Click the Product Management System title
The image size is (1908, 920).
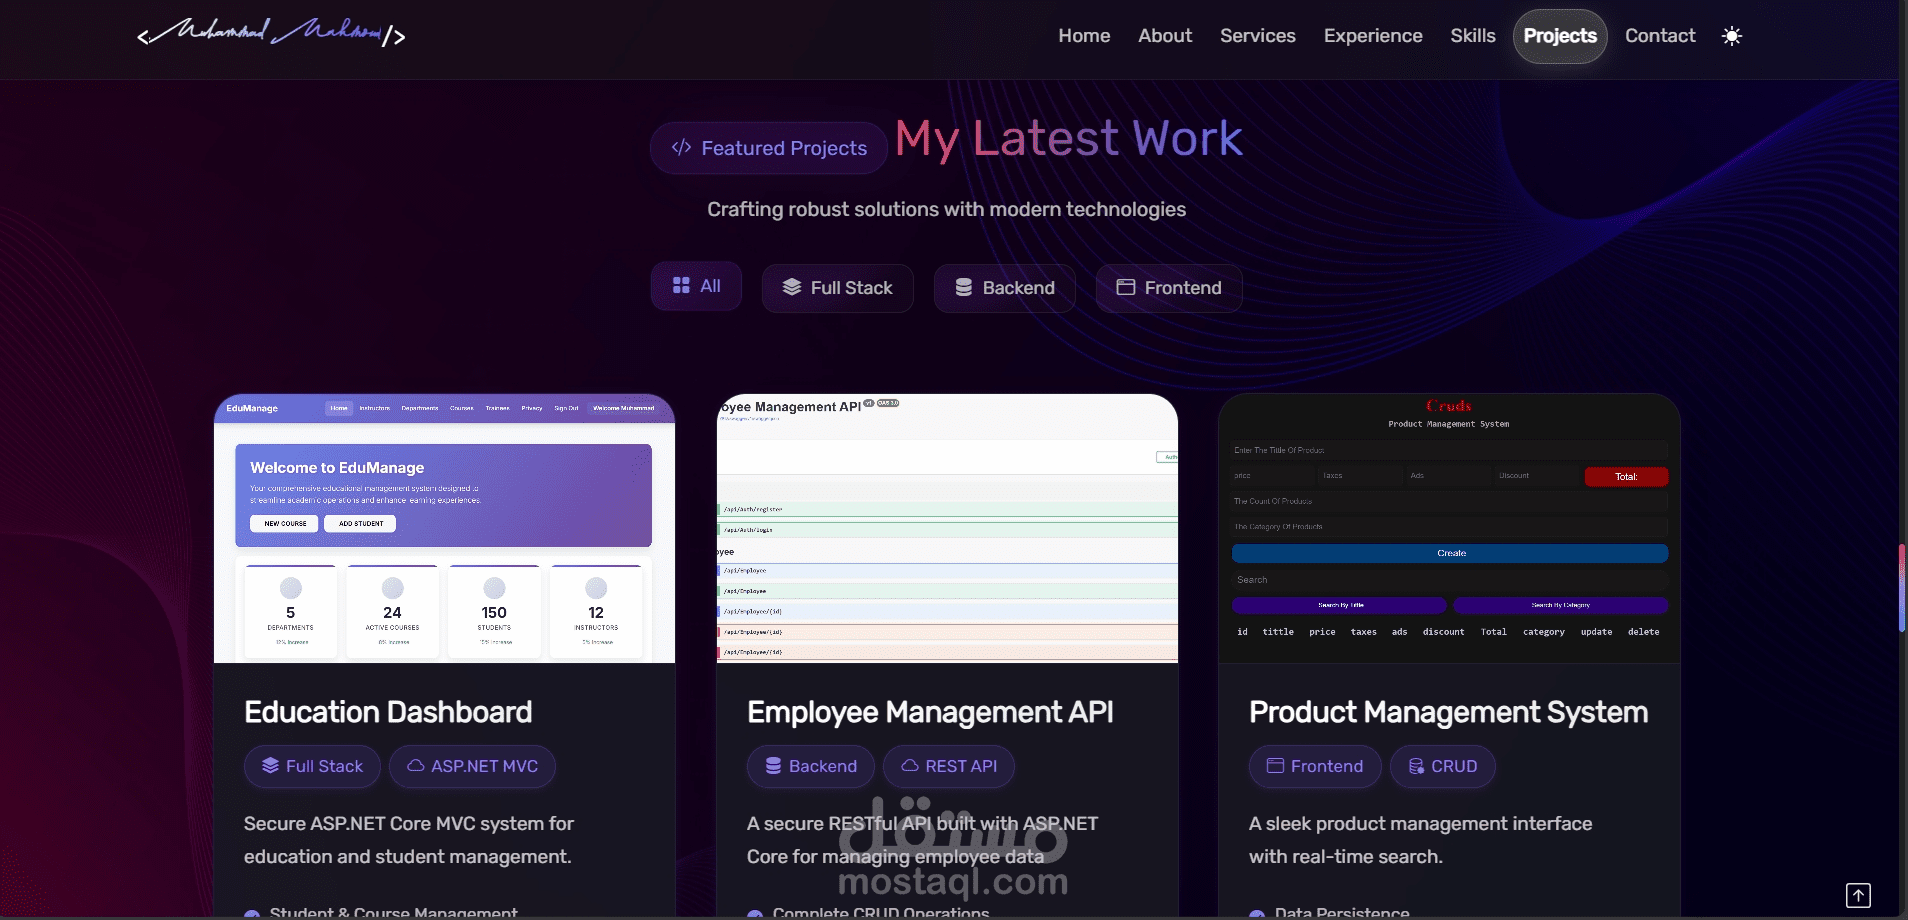[x=1448, y=712]
